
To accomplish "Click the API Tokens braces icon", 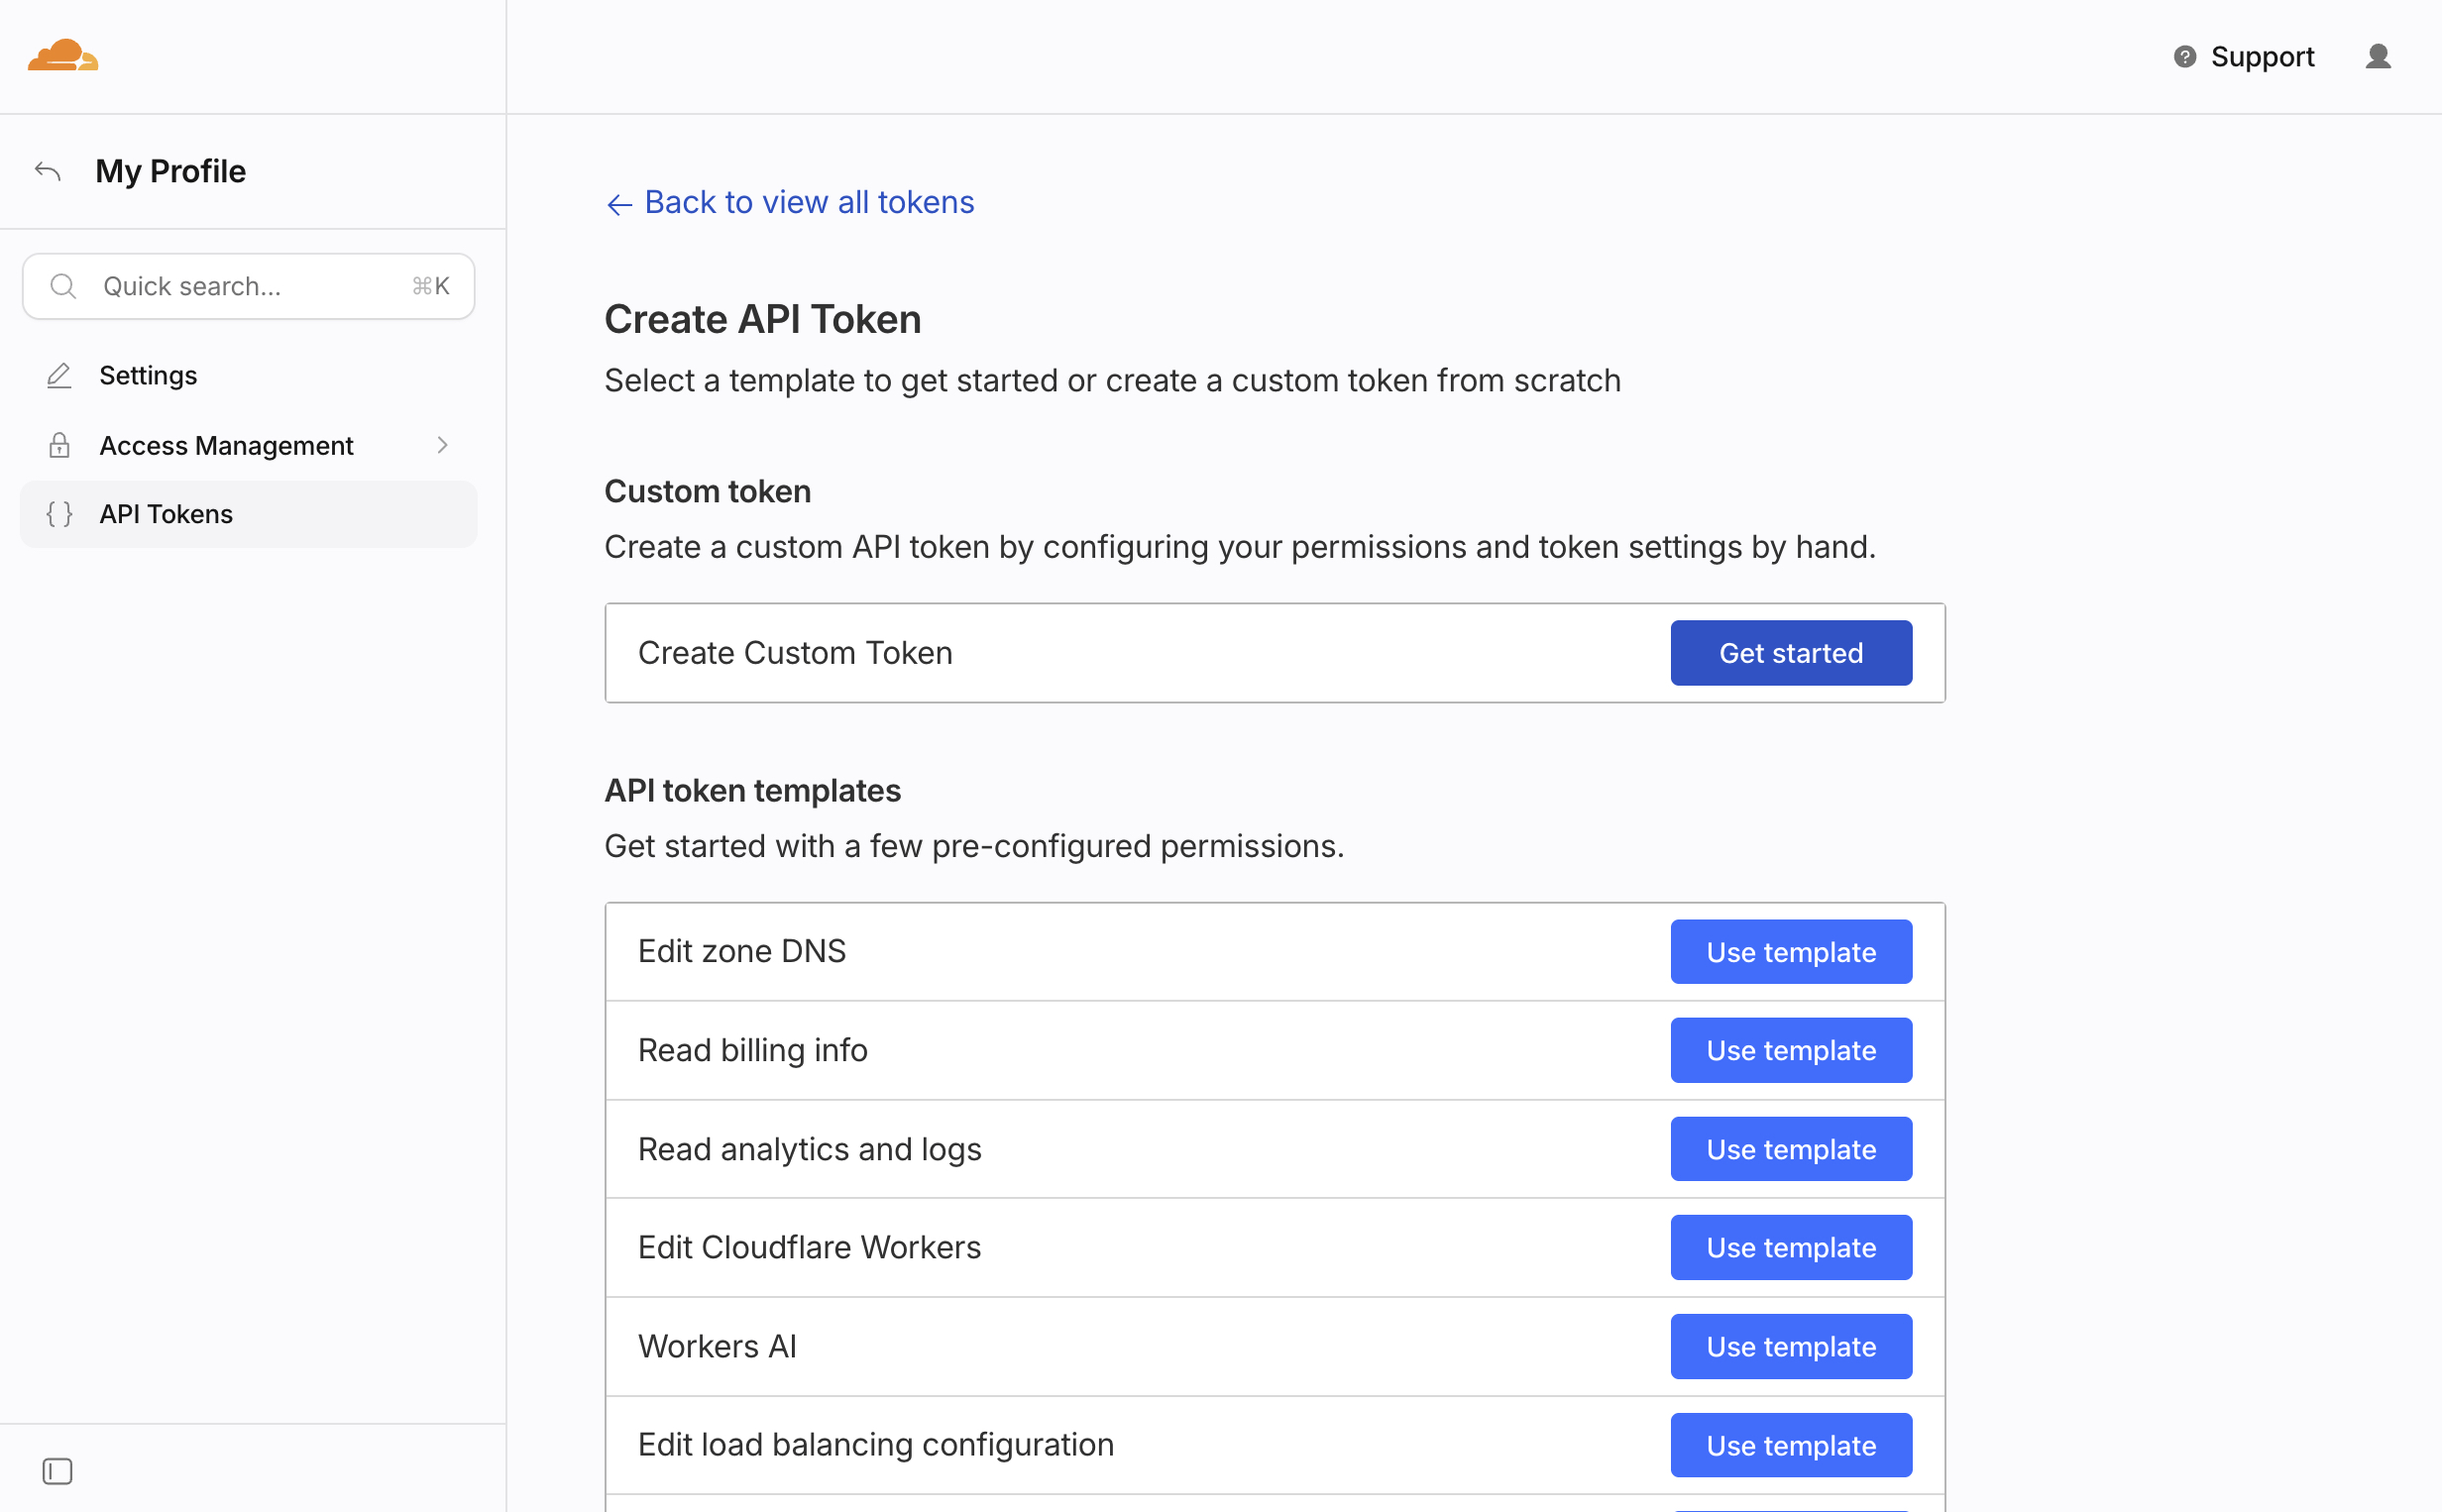I will [59, 514].
